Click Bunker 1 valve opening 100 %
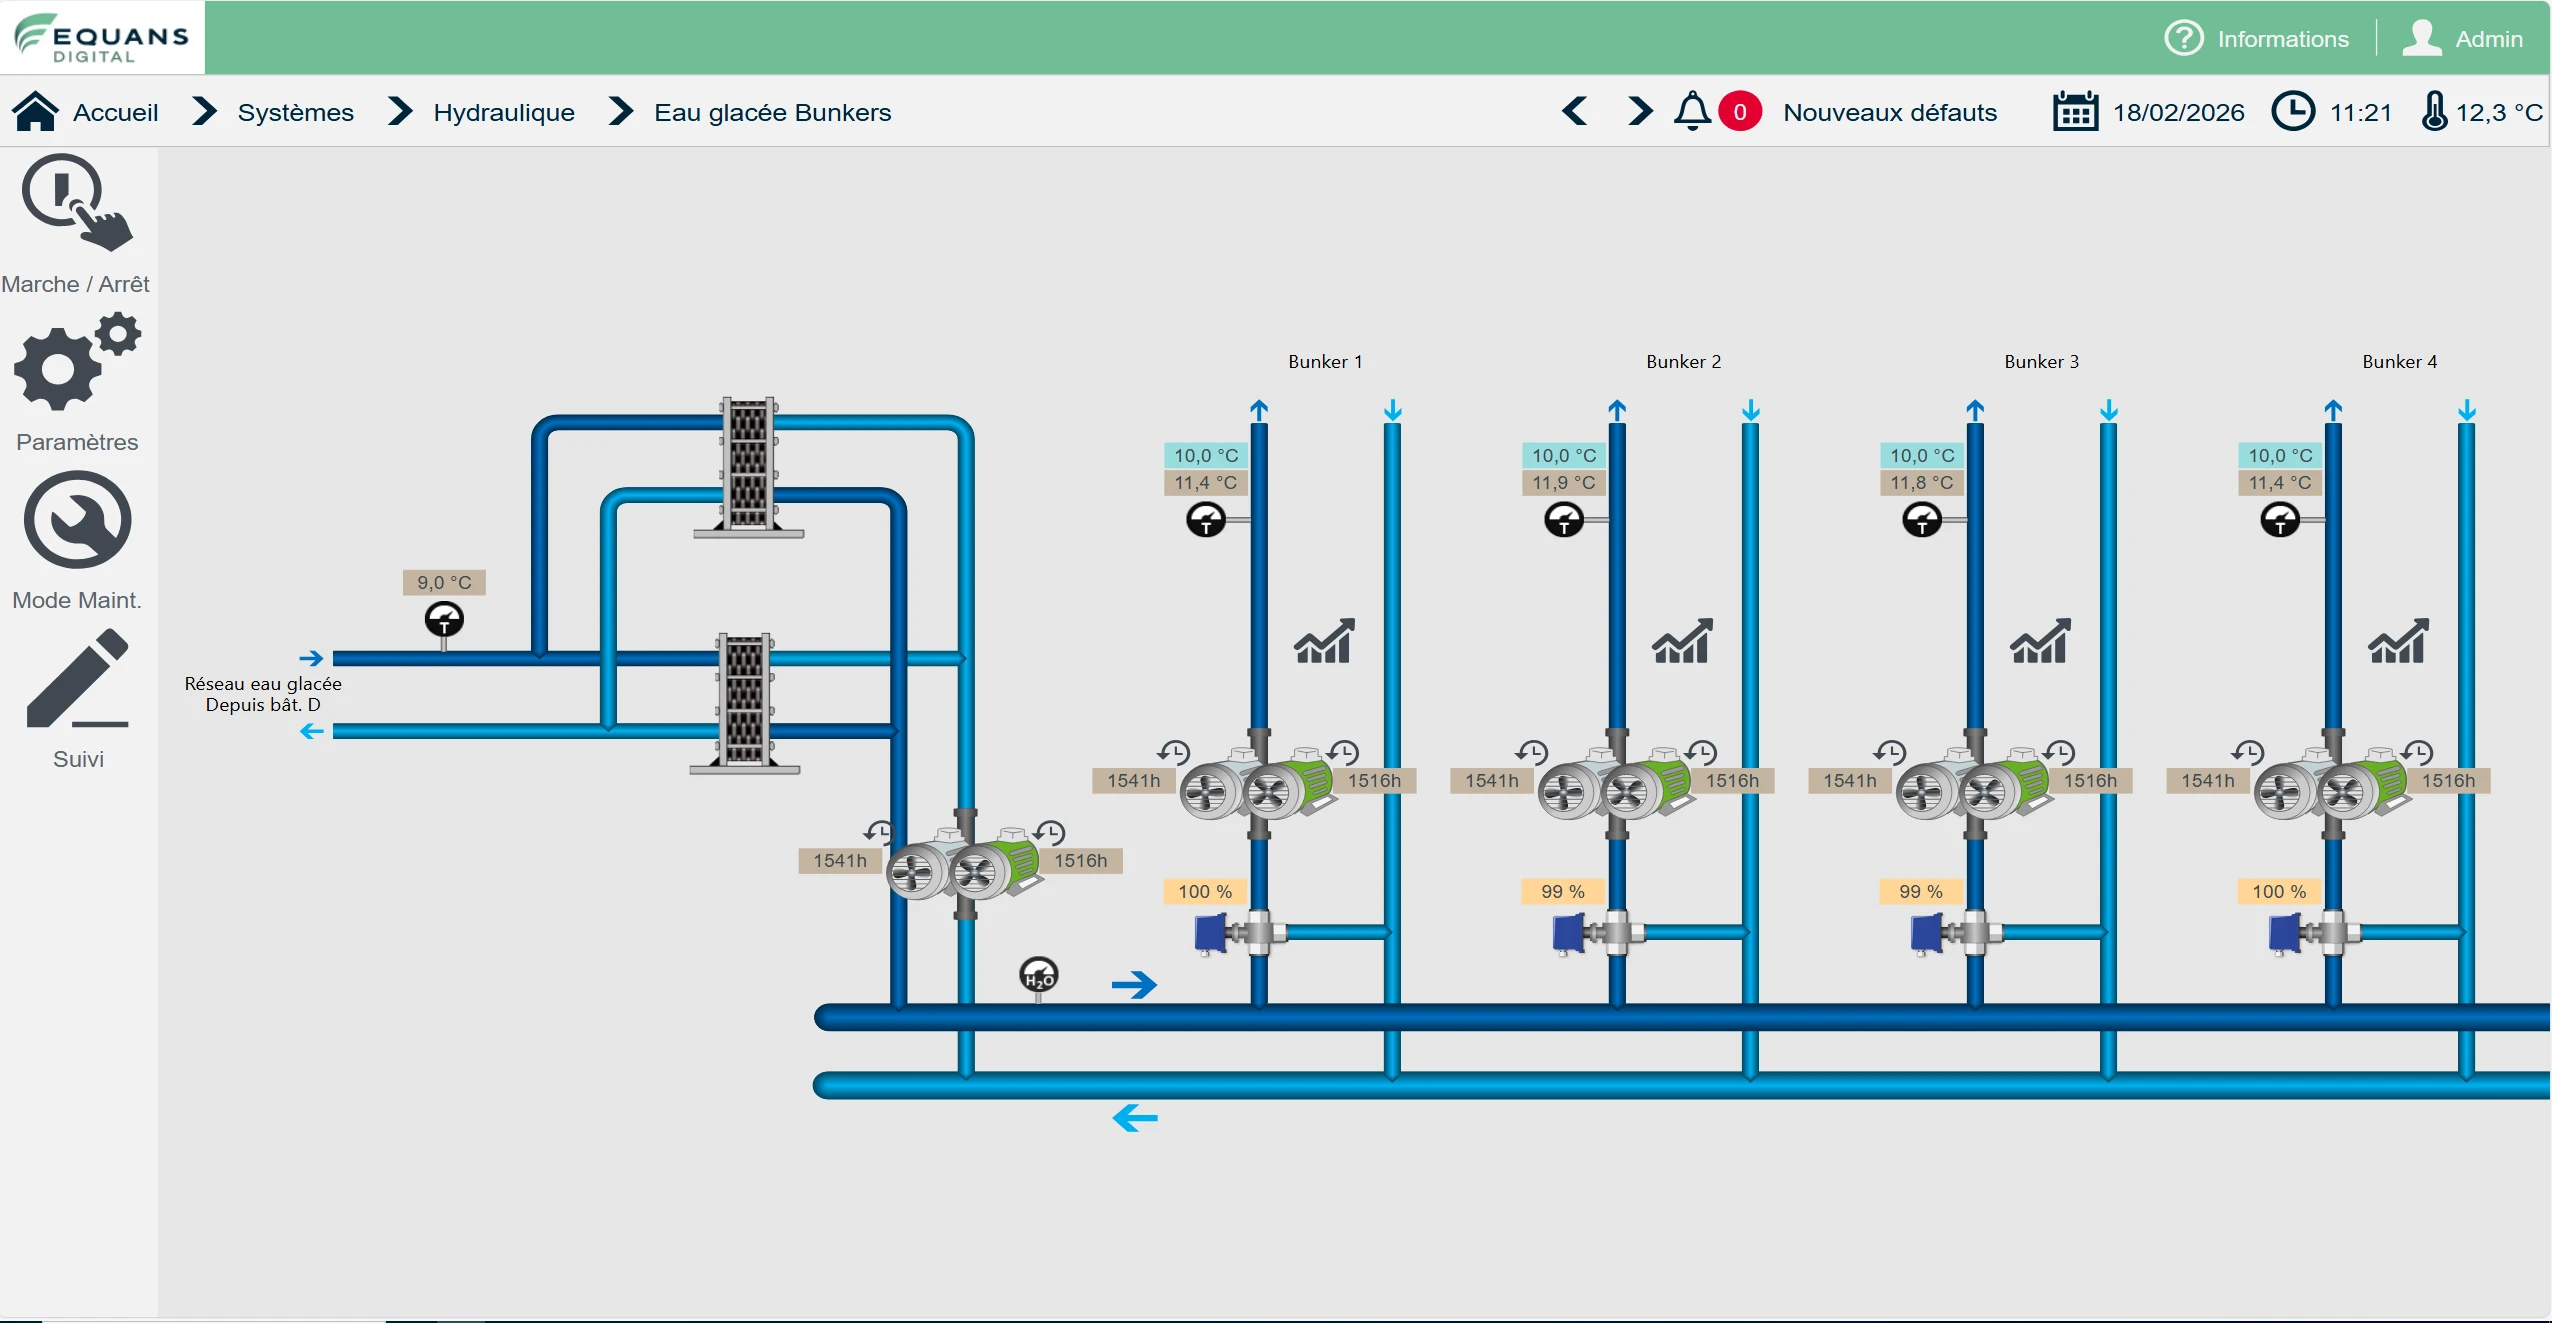The height and width of the screenshot is (1323, 2552). pyautogui.click(x=1204, y=891)
